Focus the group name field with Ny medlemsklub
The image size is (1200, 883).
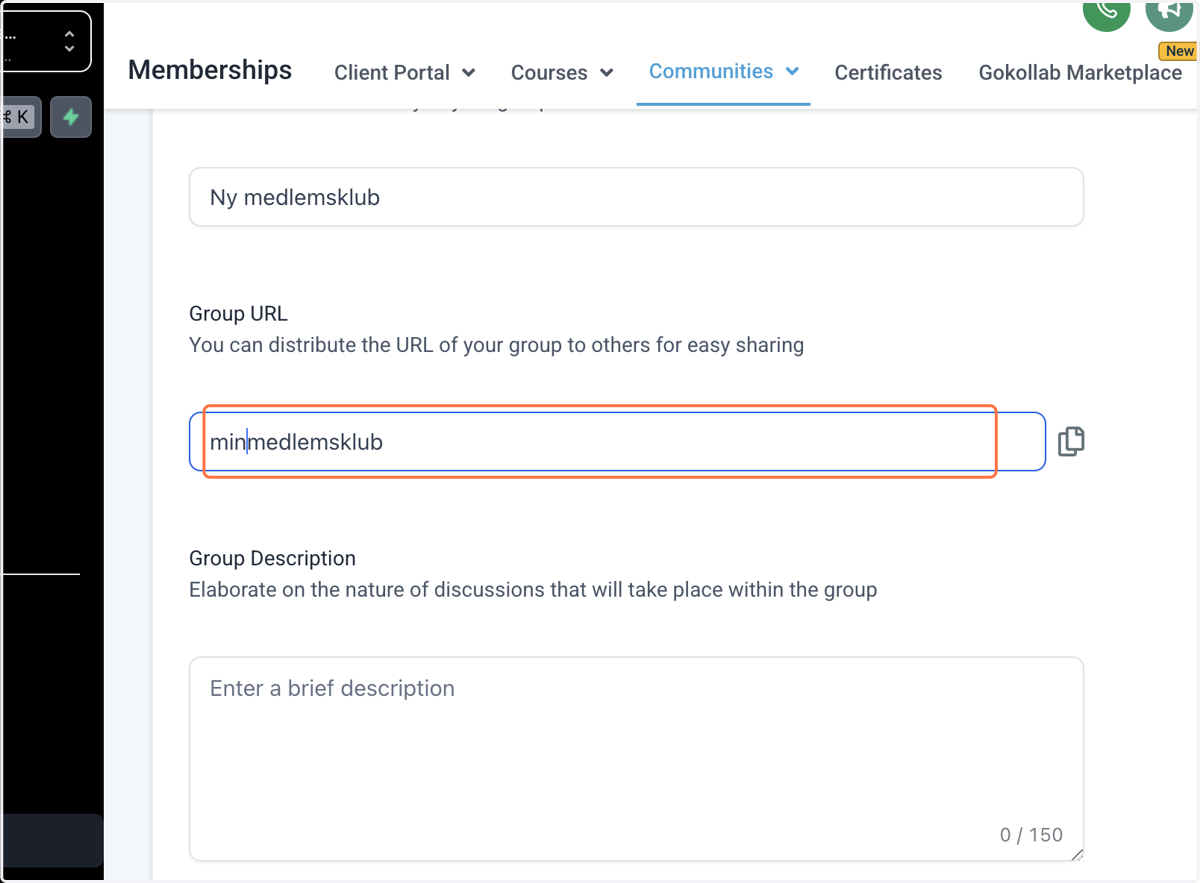[x=636, y=197]
